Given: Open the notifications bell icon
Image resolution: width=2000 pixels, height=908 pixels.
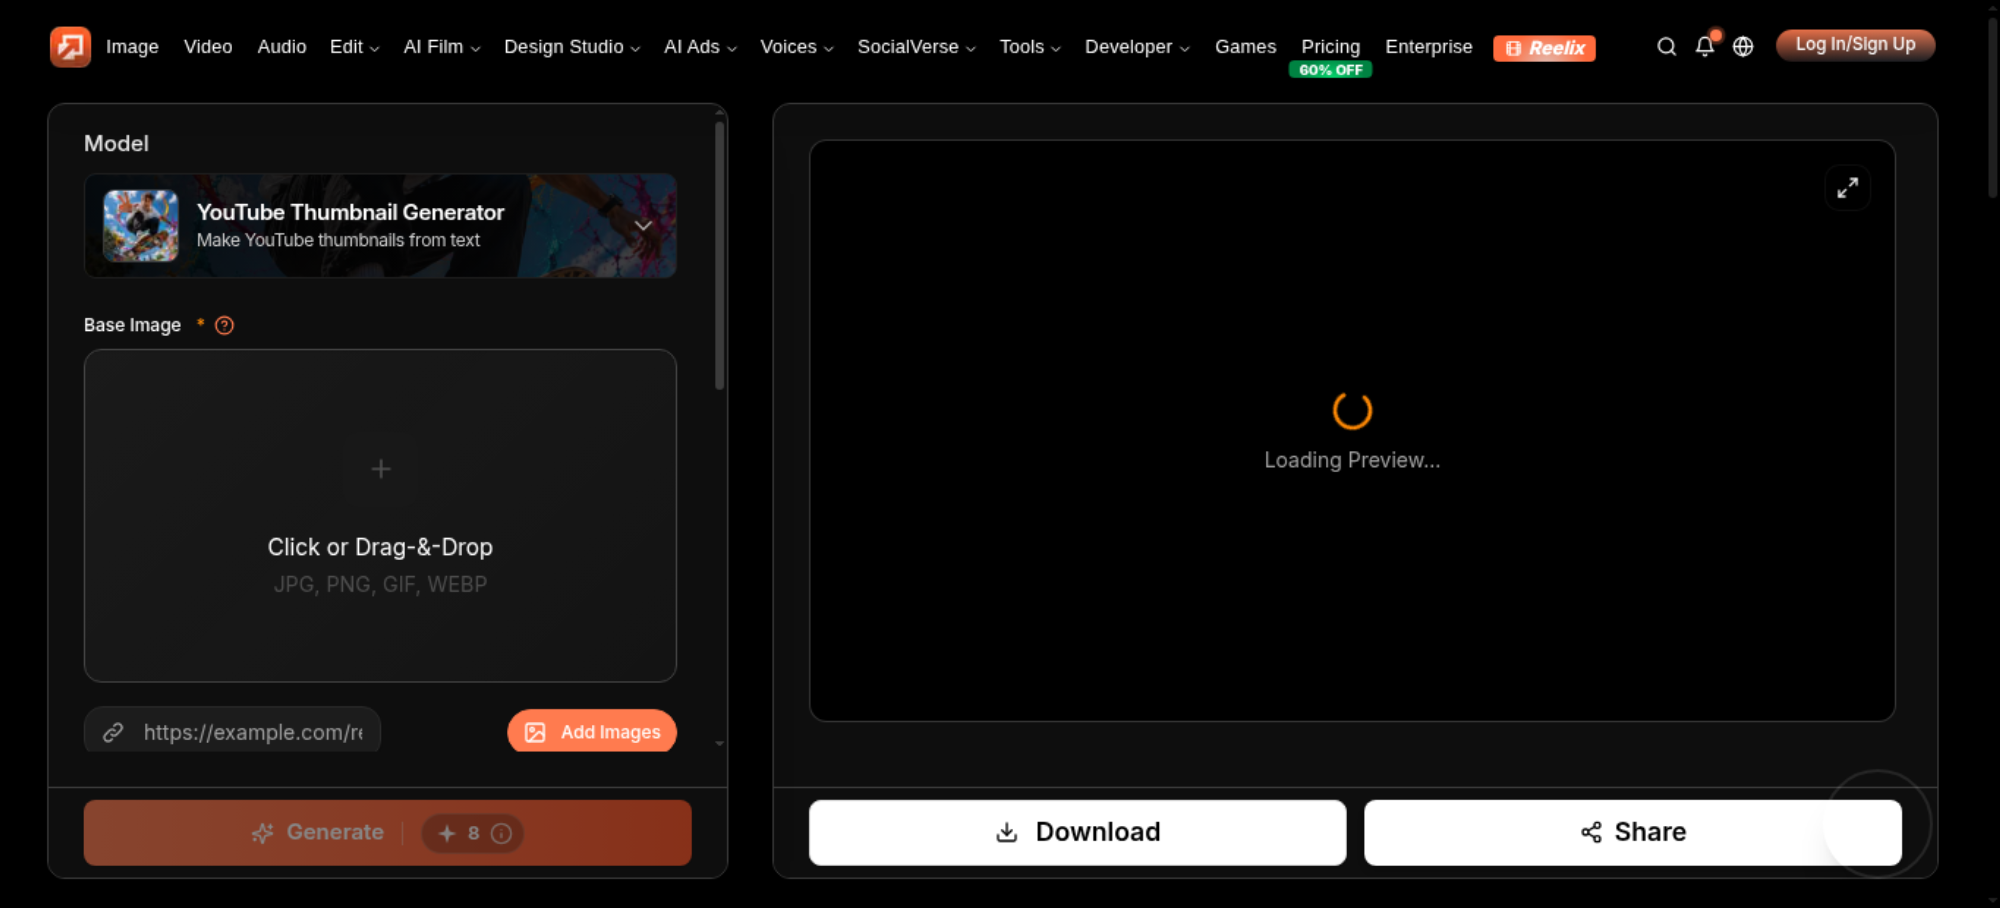Looking at the screenshot, I should point(1705,47).
